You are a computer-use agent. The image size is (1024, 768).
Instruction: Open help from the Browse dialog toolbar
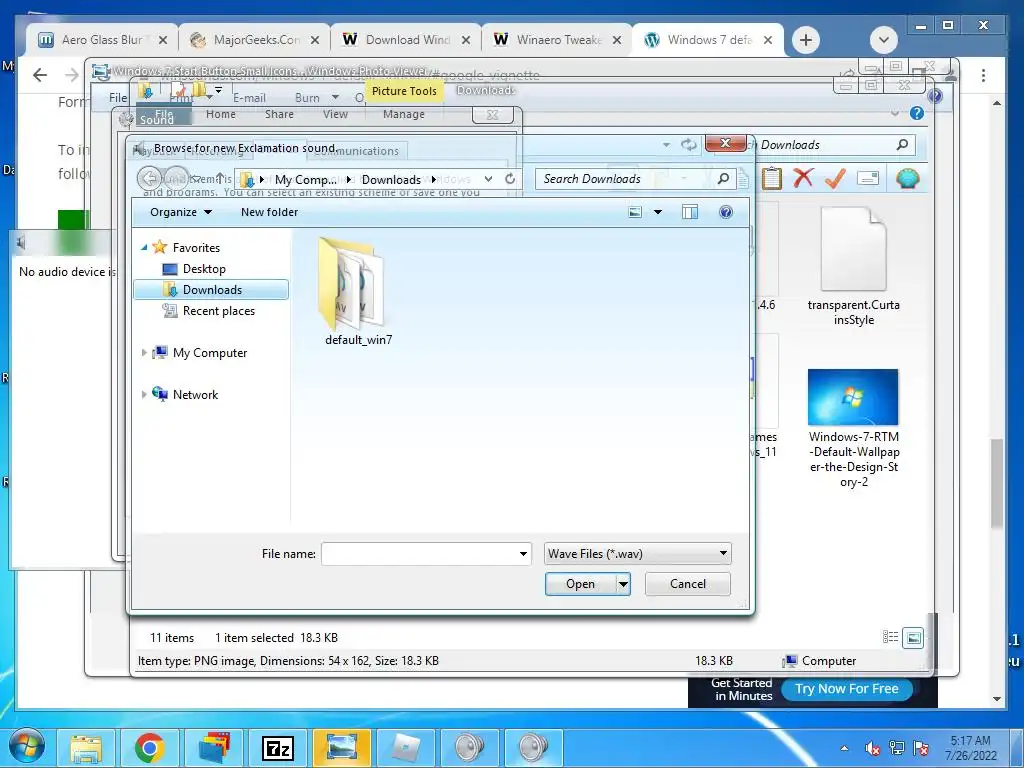coord(726,212)
